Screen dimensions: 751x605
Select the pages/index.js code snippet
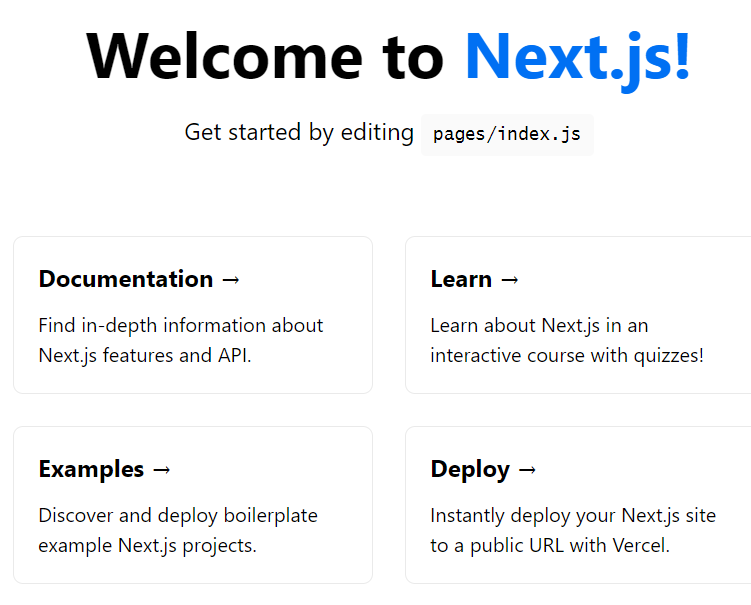click(x=507, y=135)
